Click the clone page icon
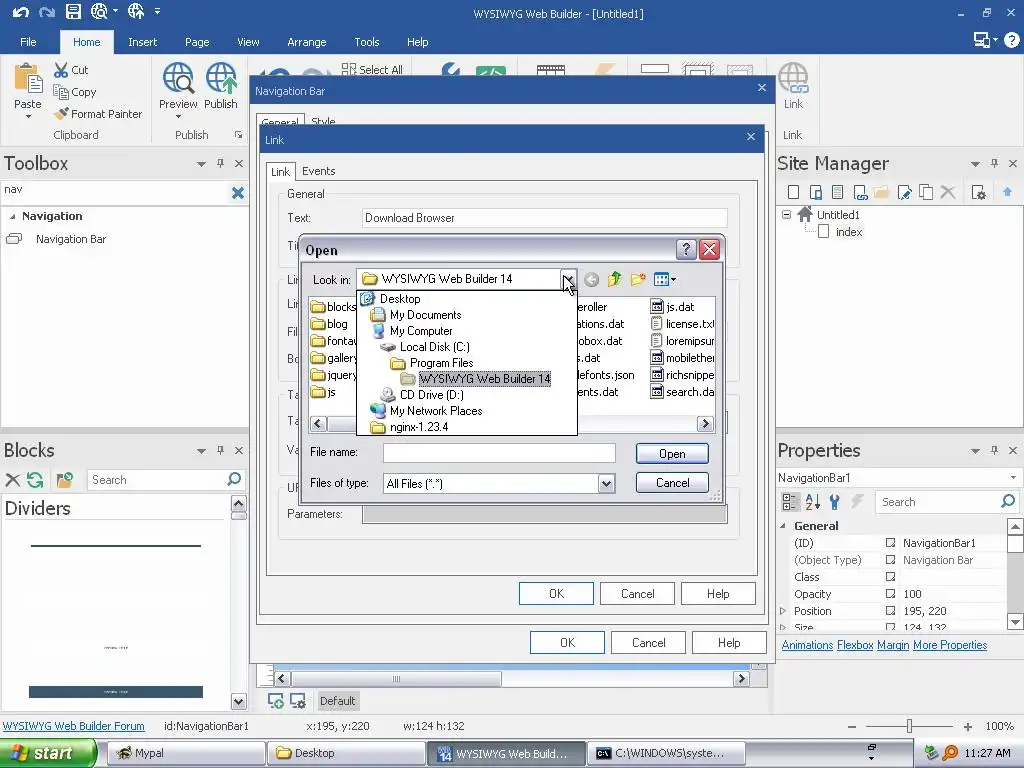 [x=926, y=192]
